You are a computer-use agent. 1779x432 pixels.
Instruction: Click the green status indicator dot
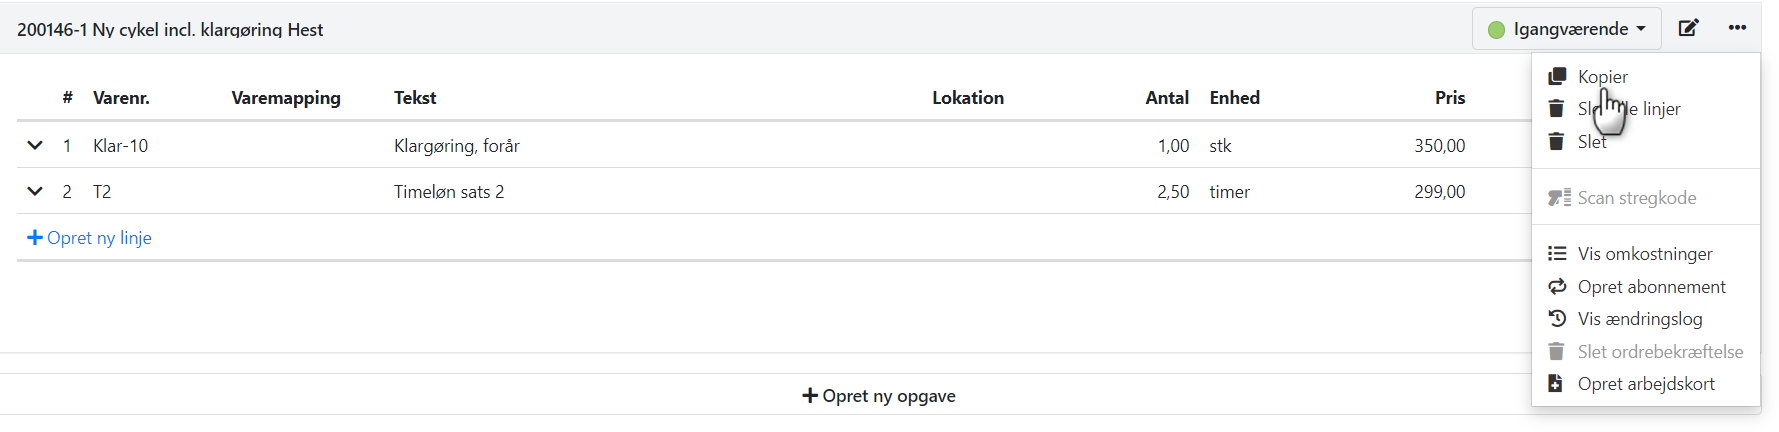pos(1496,30)
